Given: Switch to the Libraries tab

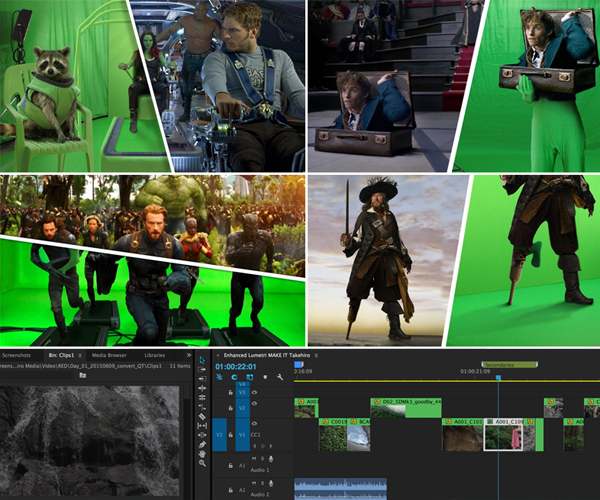Looking at the screenshot, I should (x=155, y=355).
